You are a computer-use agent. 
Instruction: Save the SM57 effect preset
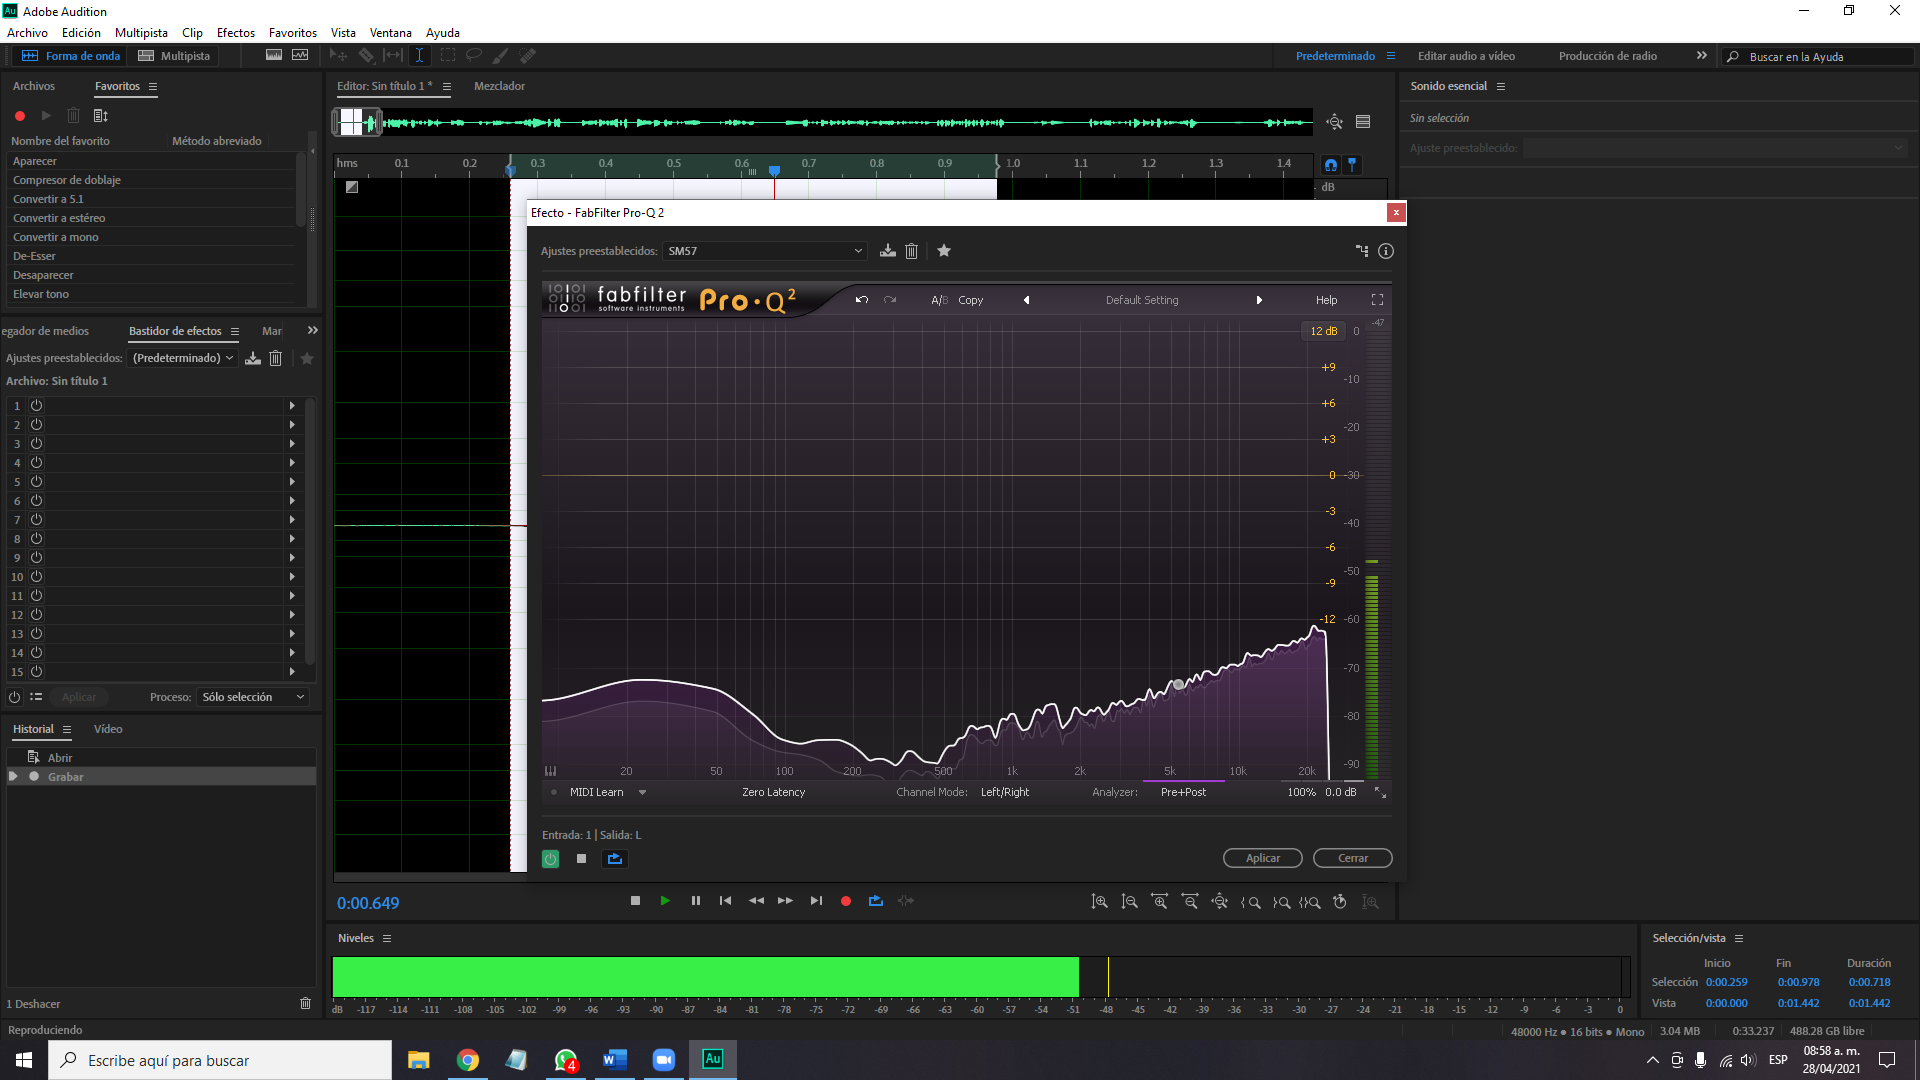tap(887, 251)
